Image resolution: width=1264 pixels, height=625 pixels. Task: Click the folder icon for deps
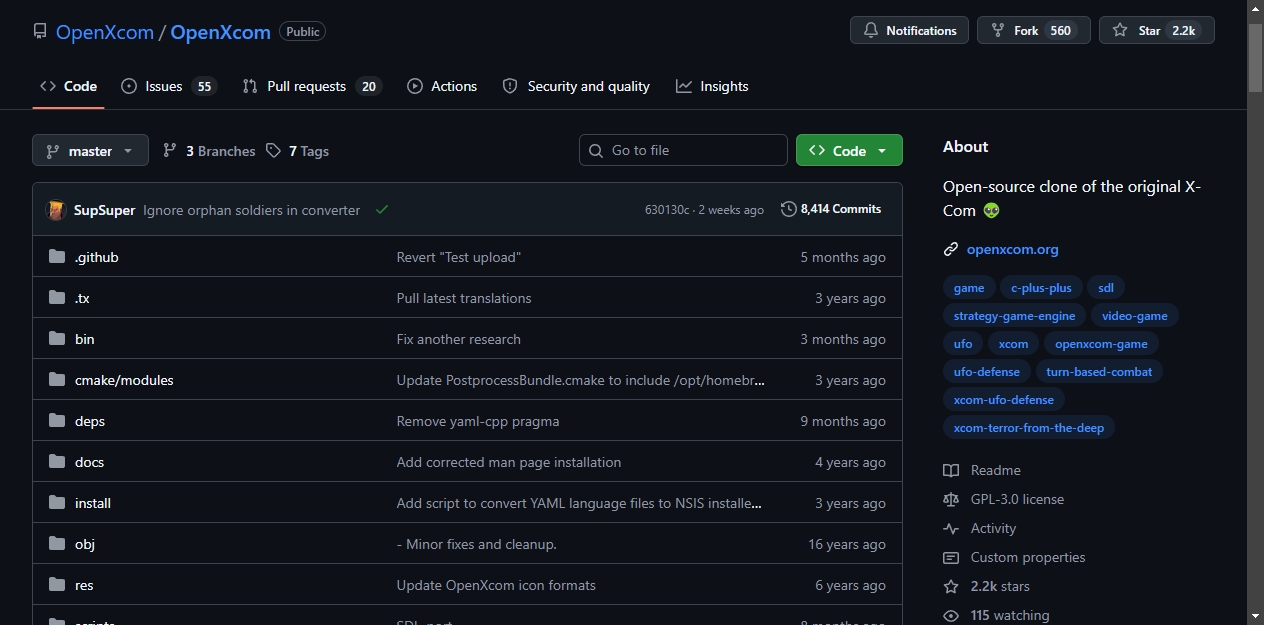tap(56, 421)
